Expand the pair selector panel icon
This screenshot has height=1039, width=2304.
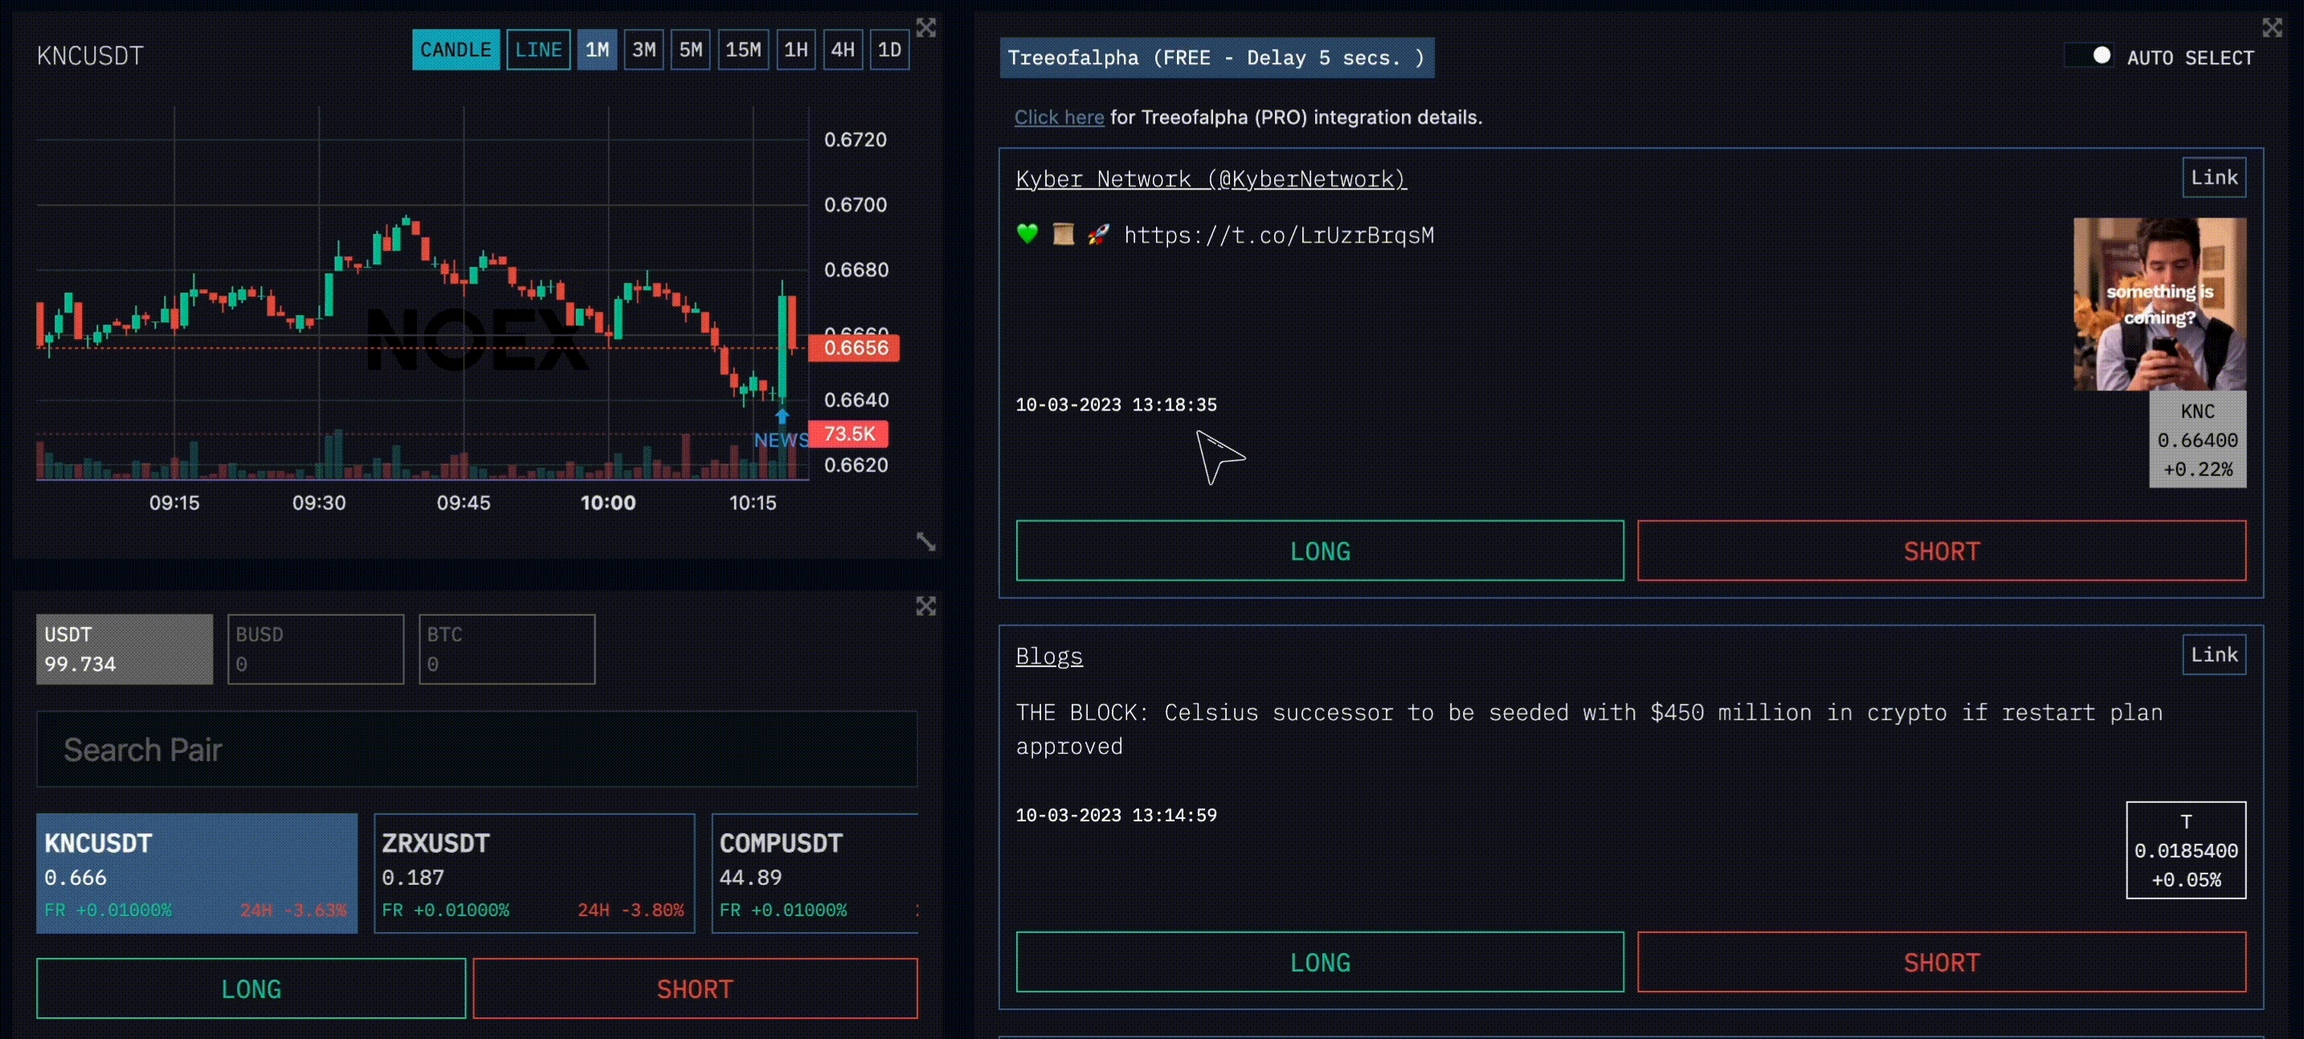[x=926, y=606]
